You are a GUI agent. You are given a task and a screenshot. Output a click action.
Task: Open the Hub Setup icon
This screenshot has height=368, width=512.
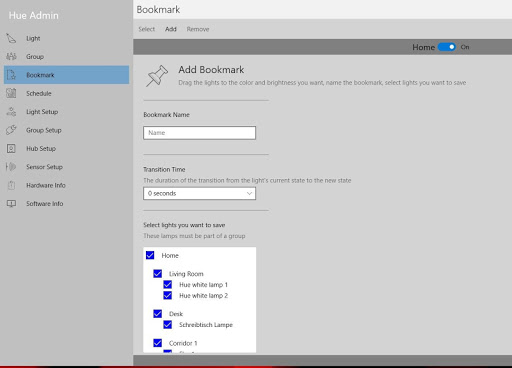coord(11,148)
